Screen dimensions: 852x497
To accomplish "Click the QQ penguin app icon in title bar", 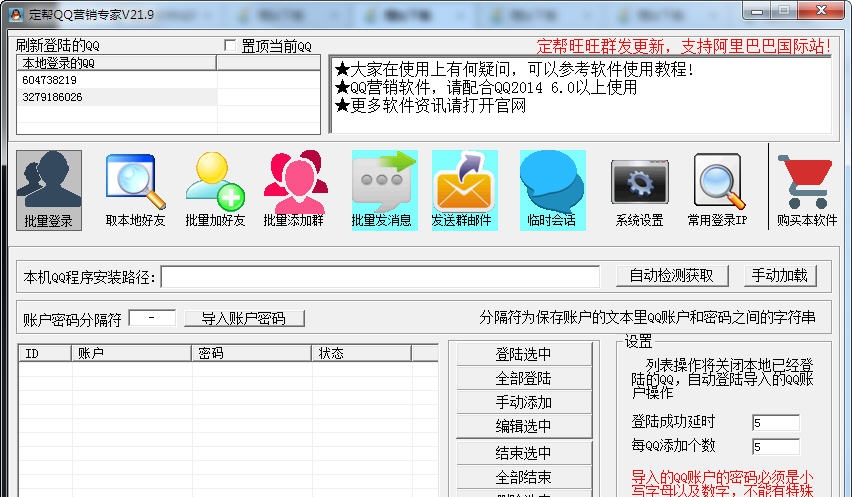I will click(x=16, y=14).
